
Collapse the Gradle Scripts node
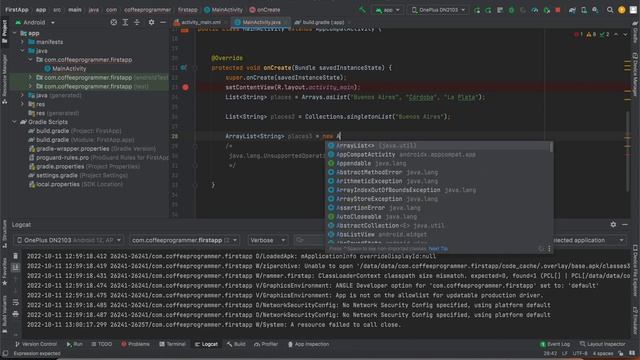pos(15,122)
